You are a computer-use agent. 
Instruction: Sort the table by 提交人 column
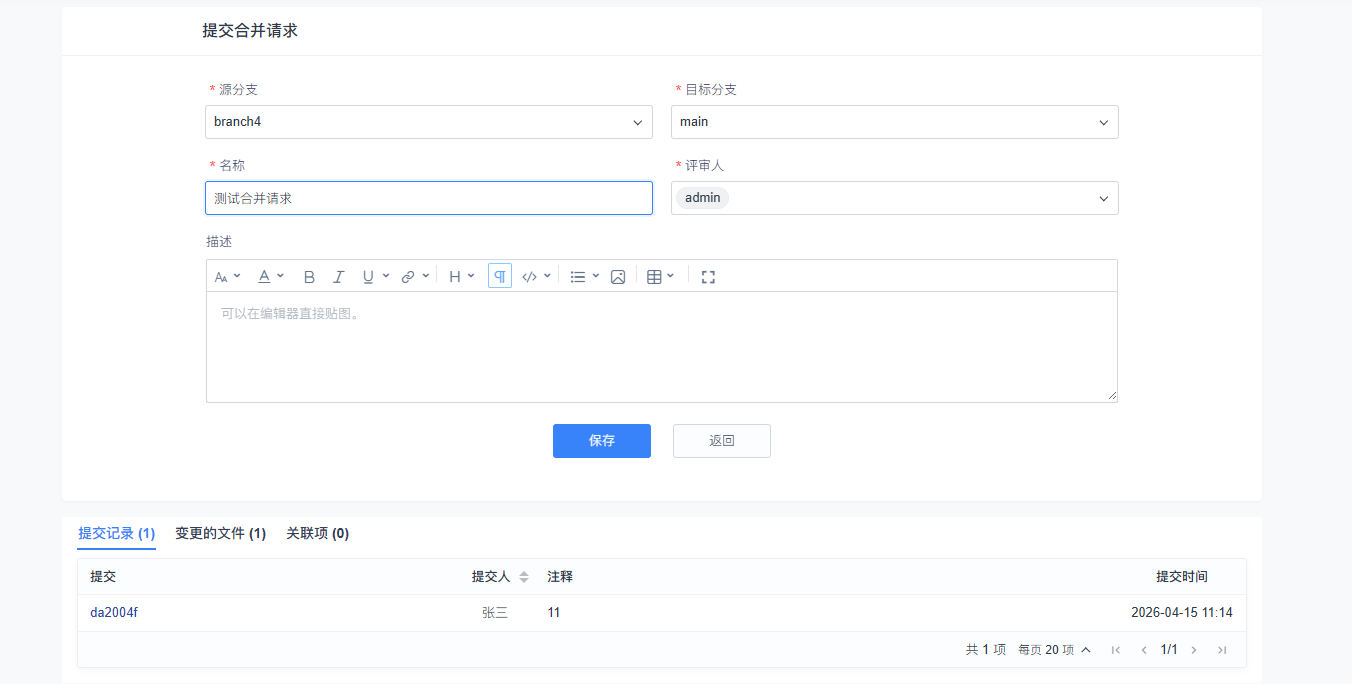[523, 577]
